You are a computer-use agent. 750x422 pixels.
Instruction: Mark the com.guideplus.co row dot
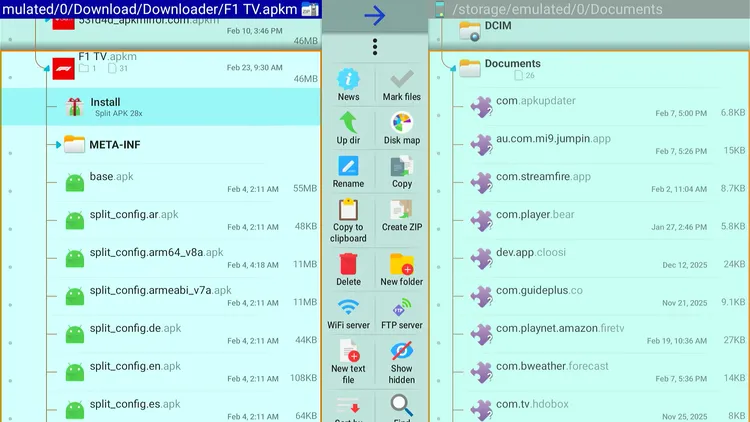439,305
